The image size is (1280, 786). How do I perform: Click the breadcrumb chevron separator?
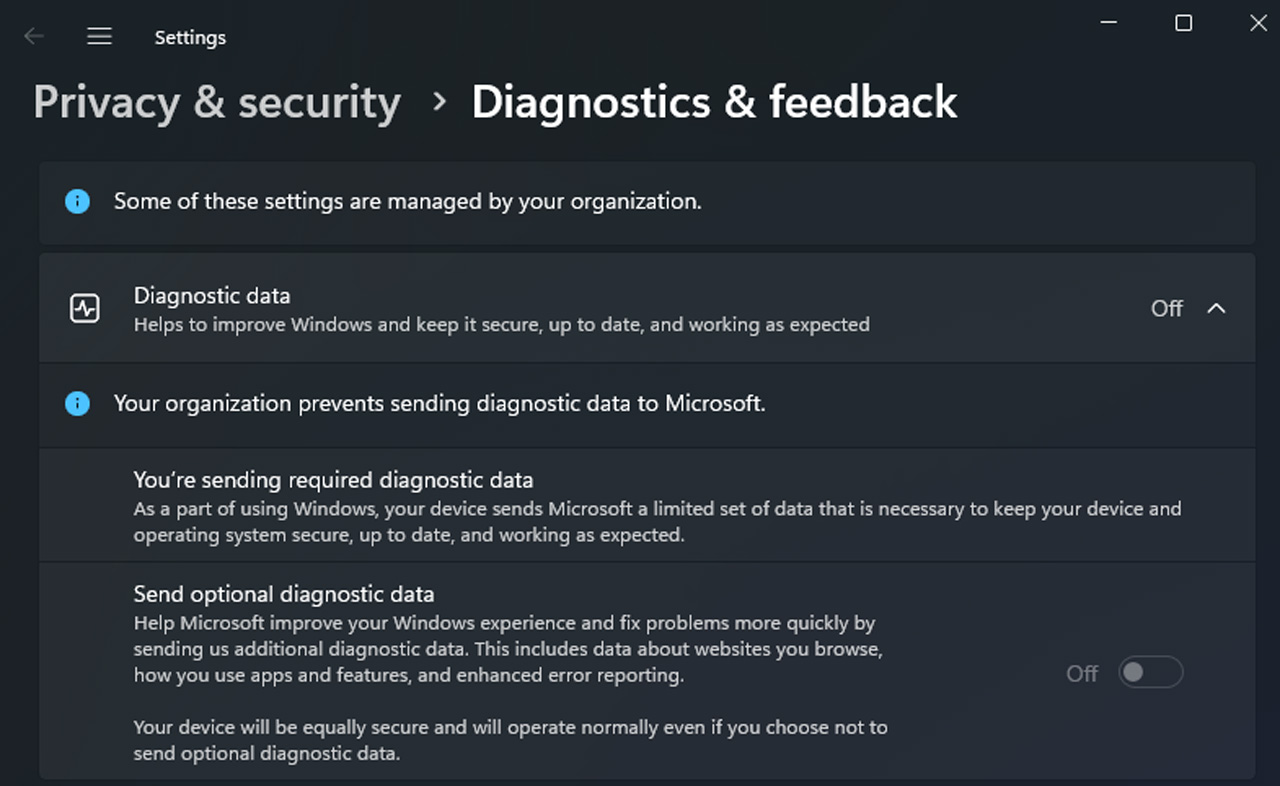(x=438, y=102)
